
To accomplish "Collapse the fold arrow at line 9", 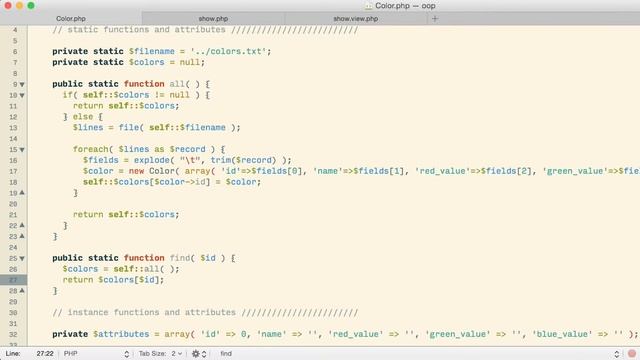I will tap(22, 84).
